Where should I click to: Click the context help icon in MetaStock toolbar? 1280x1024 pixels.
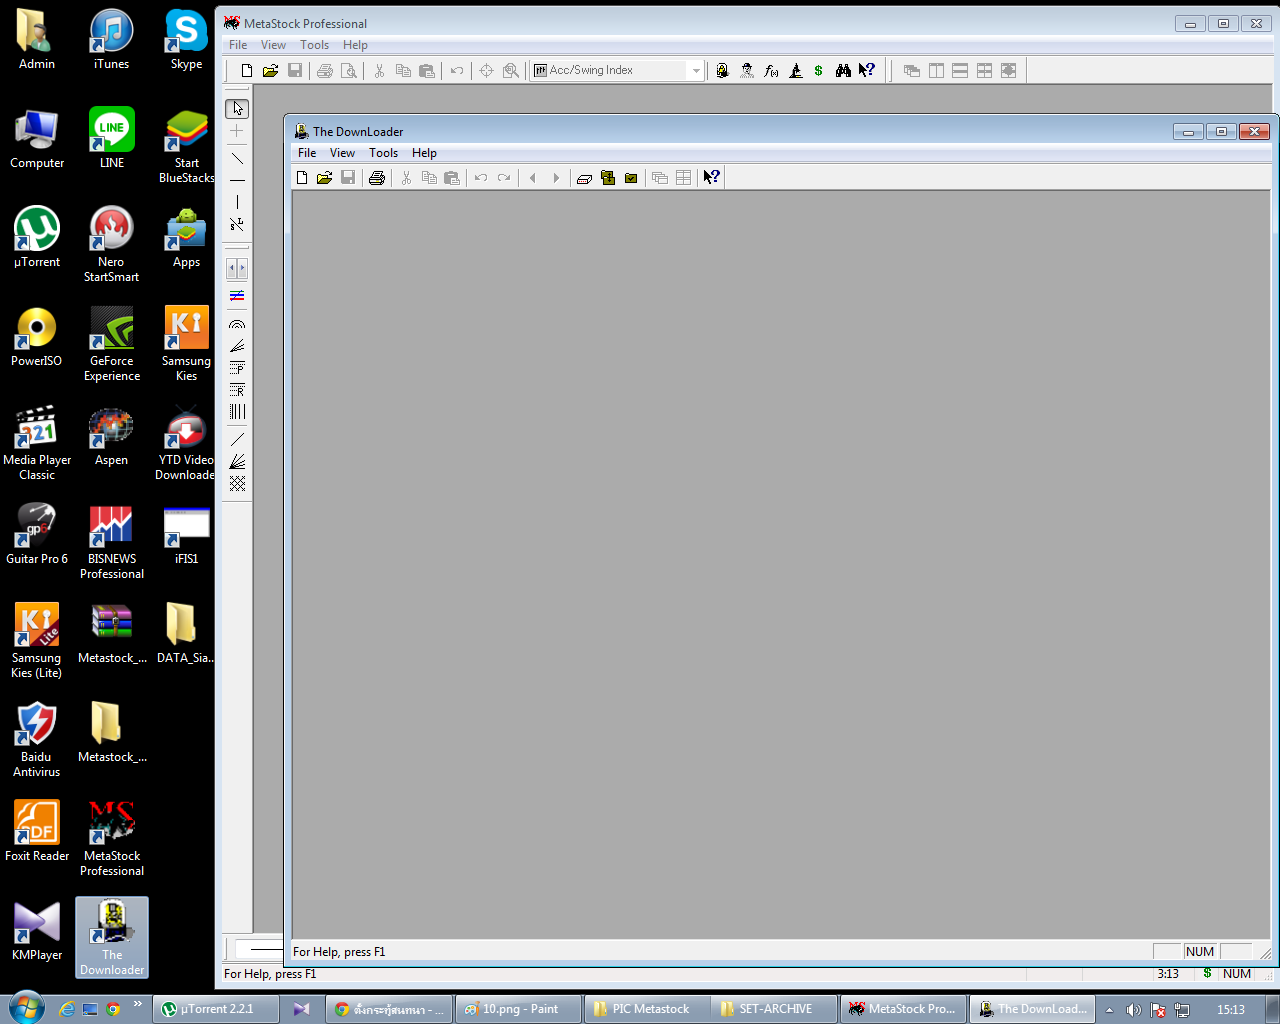pyautogui.click(x=867, y=71)
